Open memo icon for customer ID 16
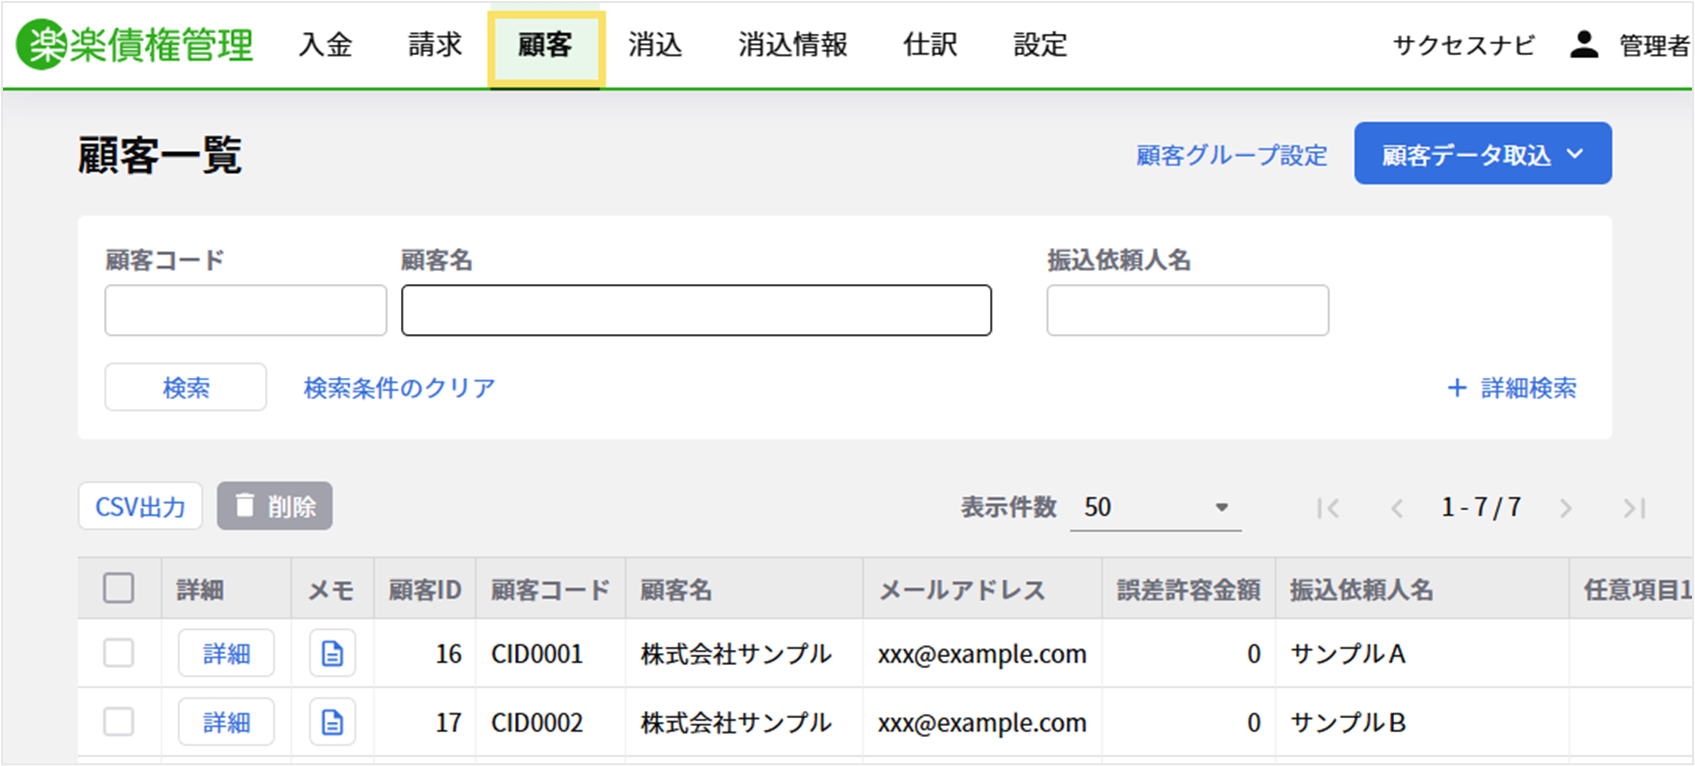 [332, 654]
